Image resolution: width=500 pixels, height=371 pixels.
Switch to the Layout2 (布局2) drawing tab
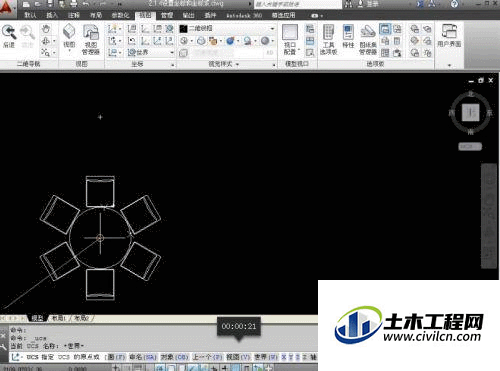click(81, 318)
